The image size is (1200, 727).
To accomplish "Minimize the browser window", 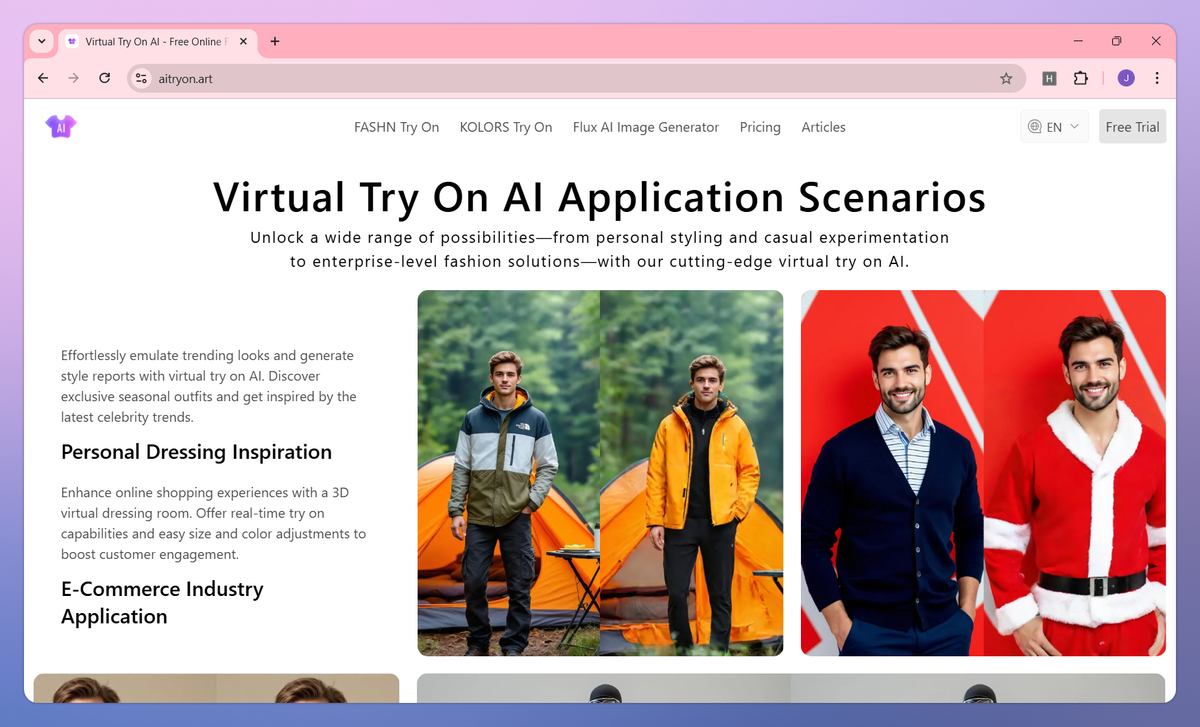I will (x=1078, y=41).
